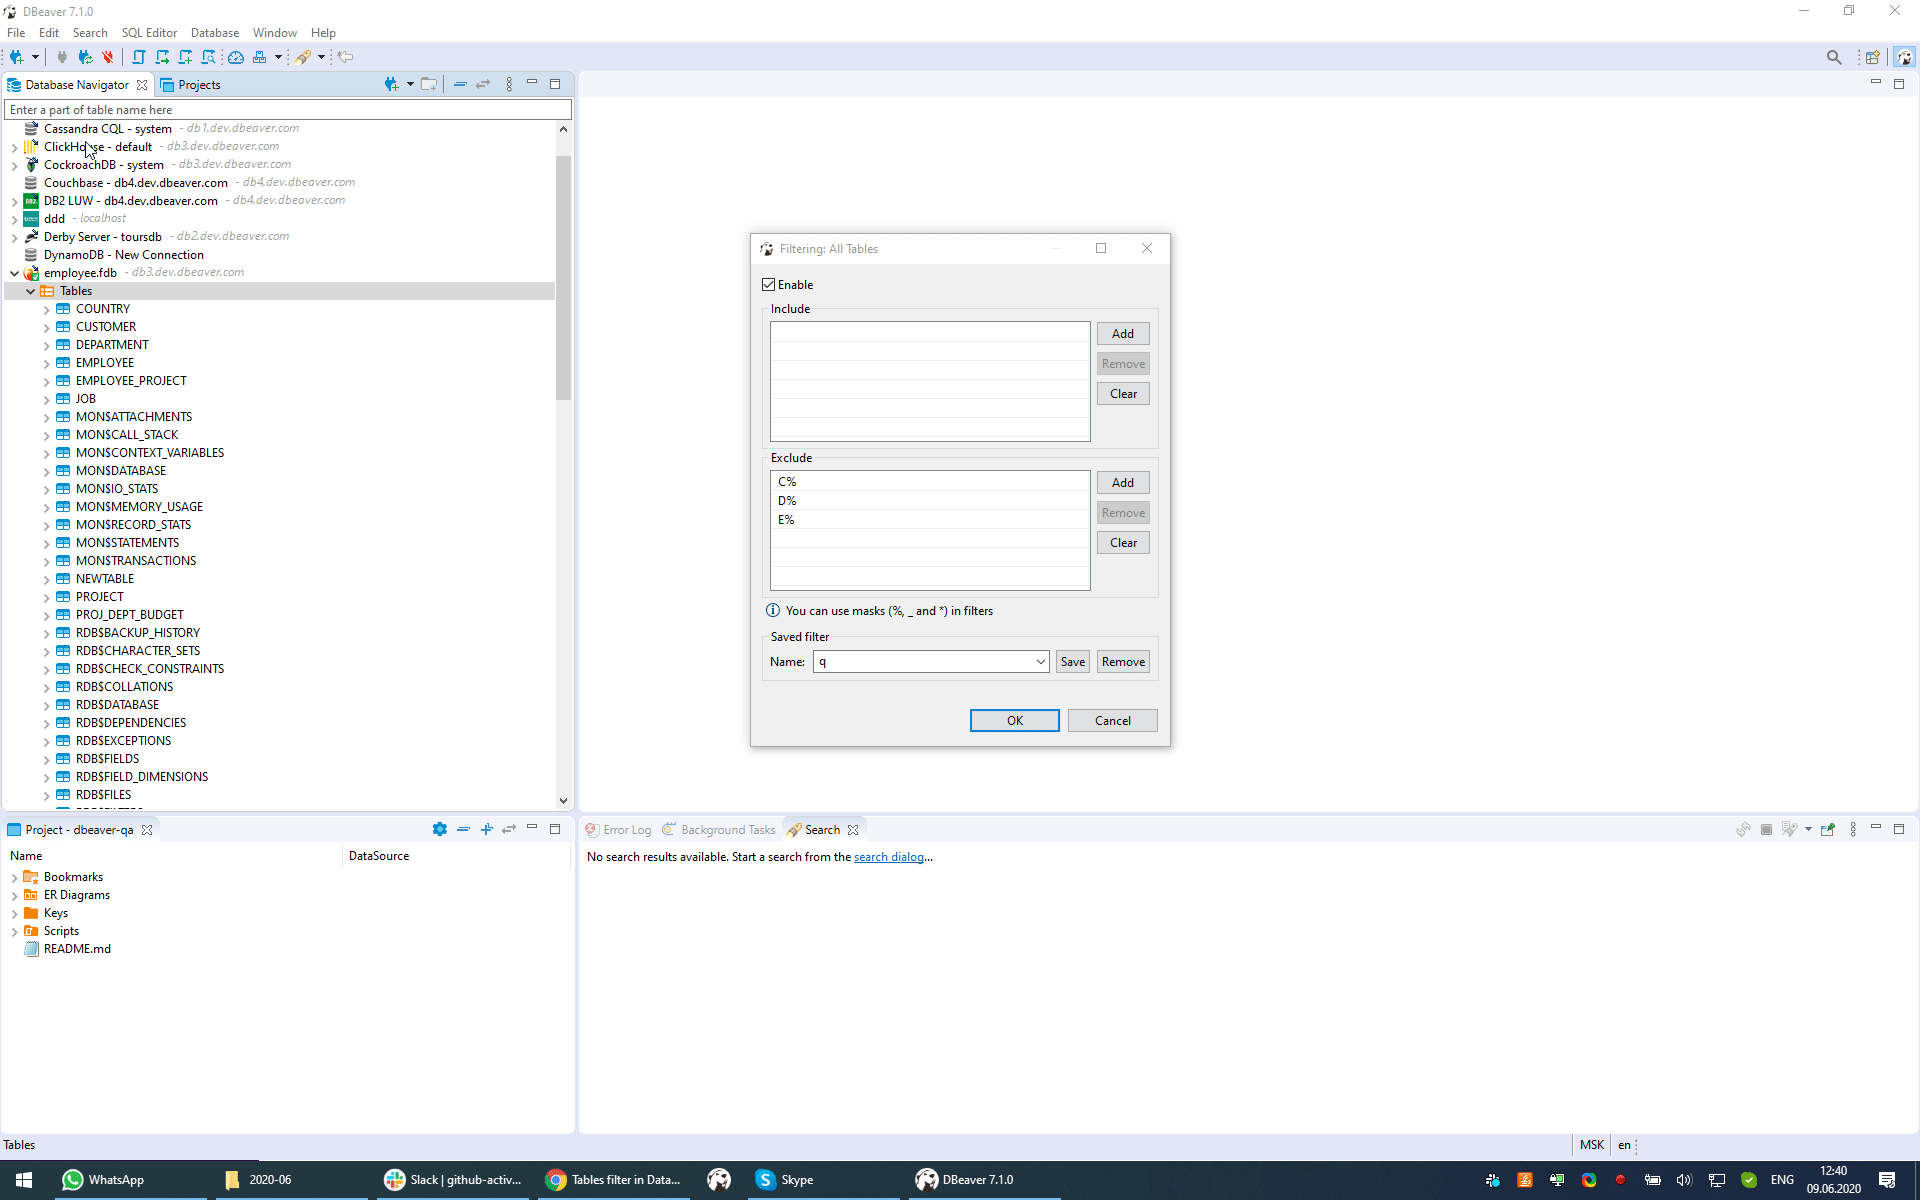Open the Driver Manager
Viewport: 1920px width, 1200px height.
(x=259, y=57)
